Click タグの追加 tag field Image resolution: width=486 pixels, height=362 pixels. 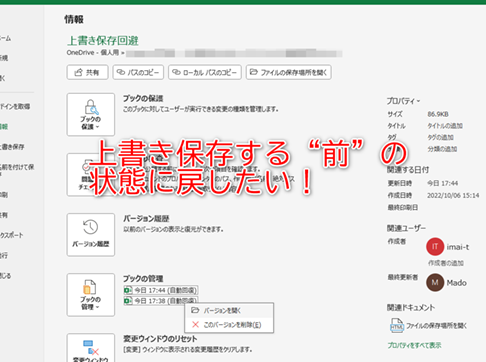coord(440,137)
